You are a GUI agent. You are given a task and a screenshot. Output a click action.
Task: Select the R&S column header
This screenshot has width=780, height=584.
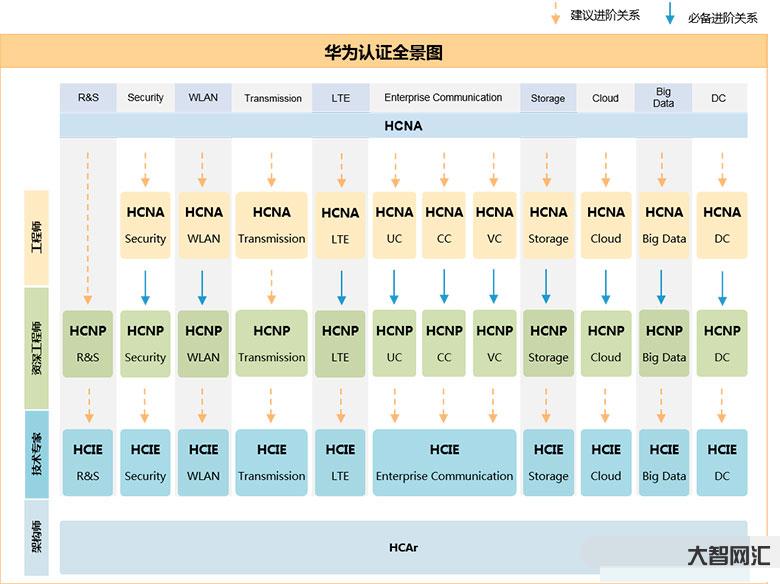(x=88, y=97)
